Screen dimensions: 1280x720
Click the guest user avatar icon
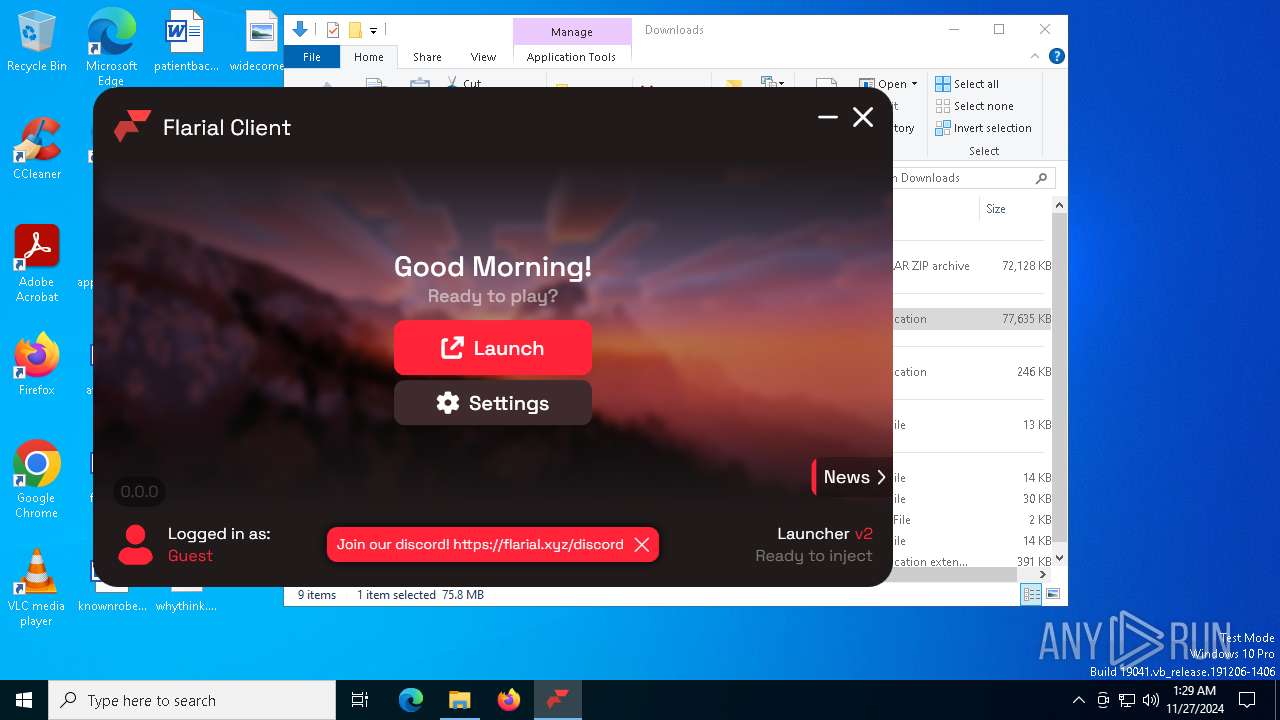click(x=135, y=545)
